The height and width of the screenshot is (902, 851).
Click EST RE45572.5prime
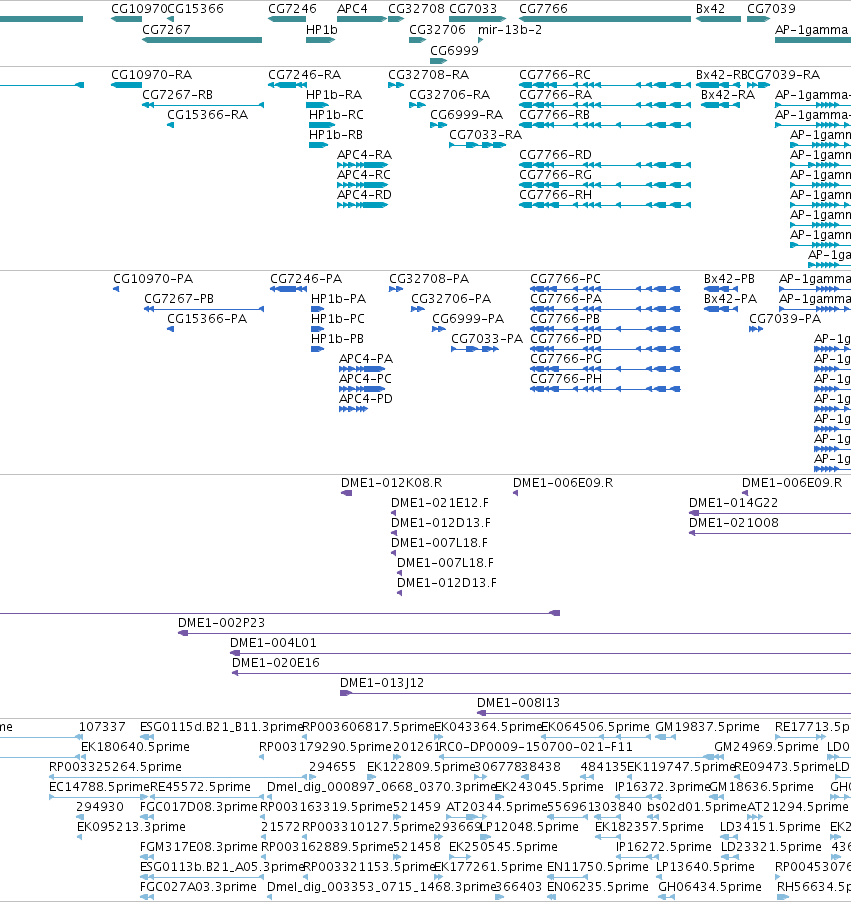(x=200, y=787)
